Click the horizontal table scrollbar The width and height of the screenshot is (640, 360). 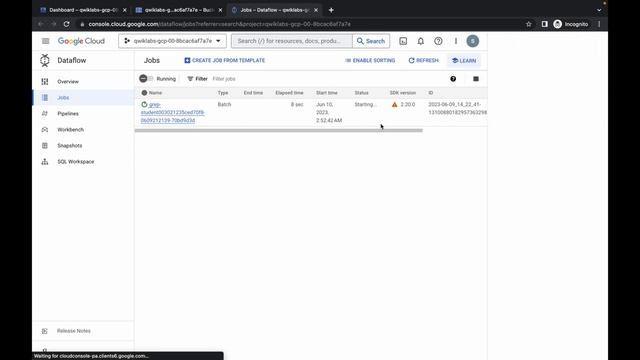tap(279, 131)
